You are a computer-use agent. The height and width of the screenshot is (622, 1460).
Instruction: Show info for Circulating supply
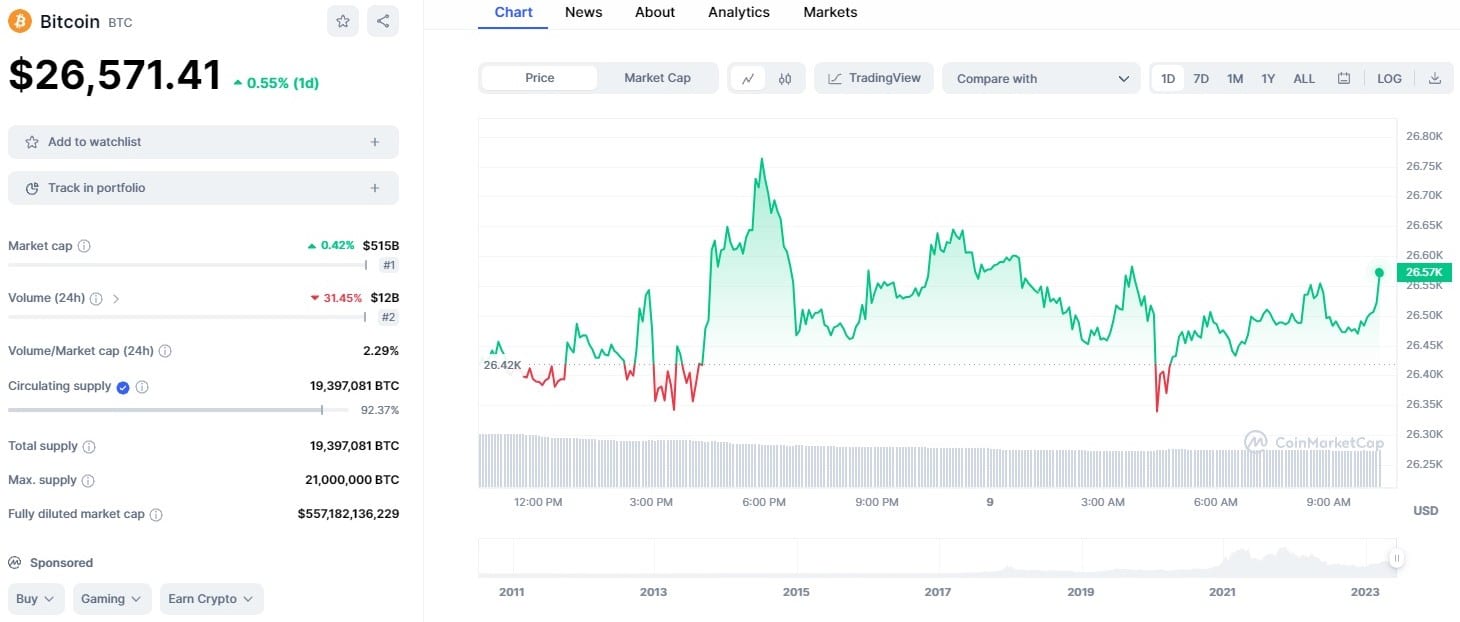pos(142,387)
